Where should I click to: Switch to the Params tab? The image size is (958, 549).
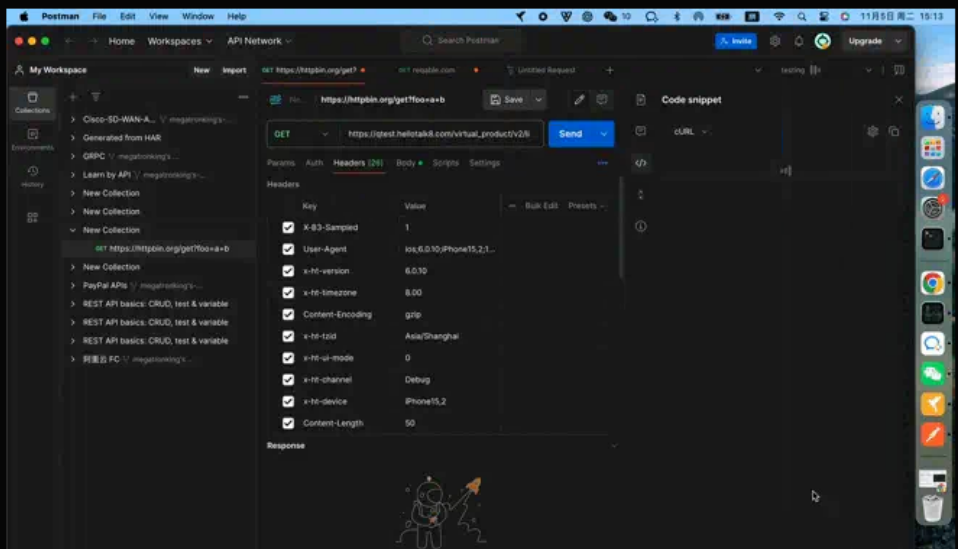(280, 163)
